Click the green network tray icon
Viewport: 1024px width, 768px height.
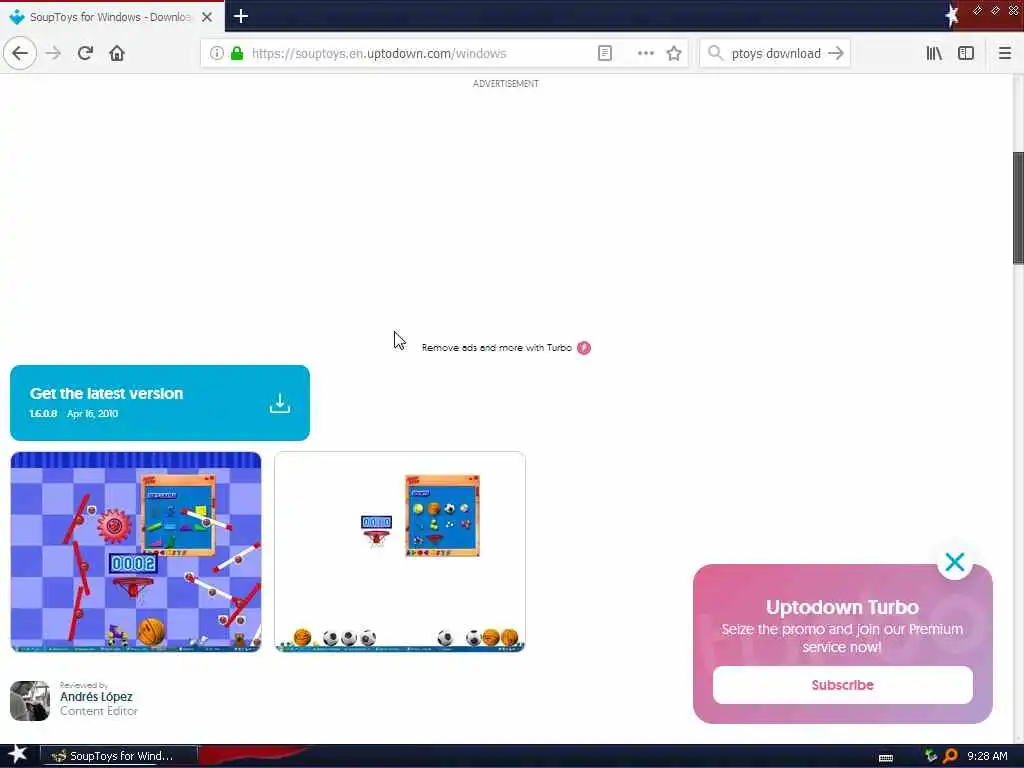tap(931, 756)
